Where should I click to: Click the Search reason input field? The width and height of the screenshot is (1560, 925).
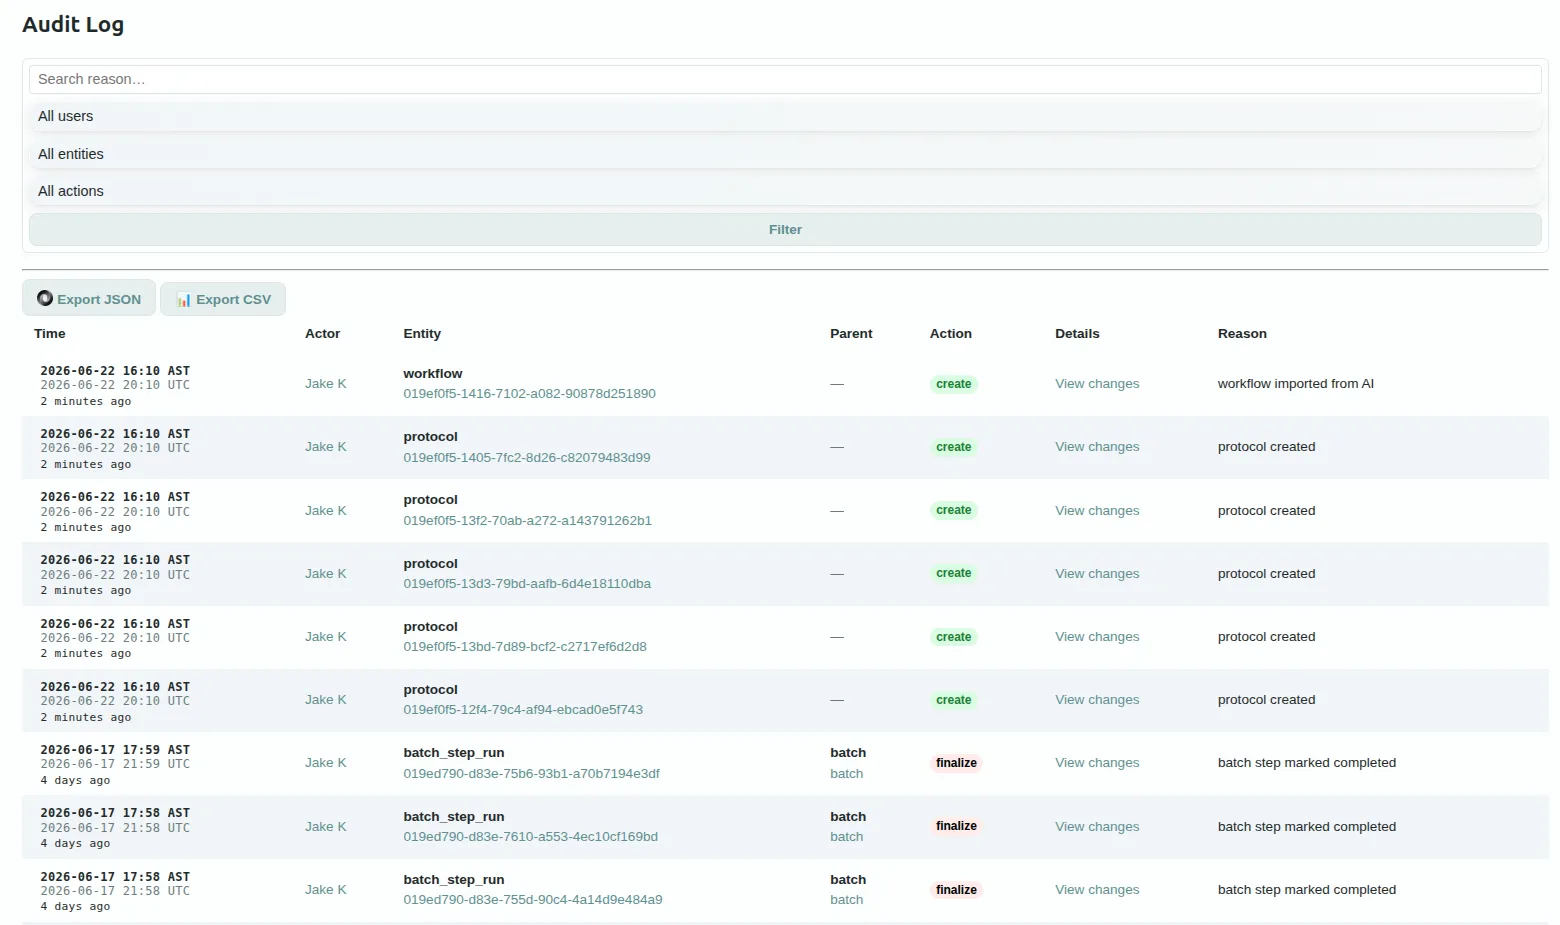click(x=785, y=79)
